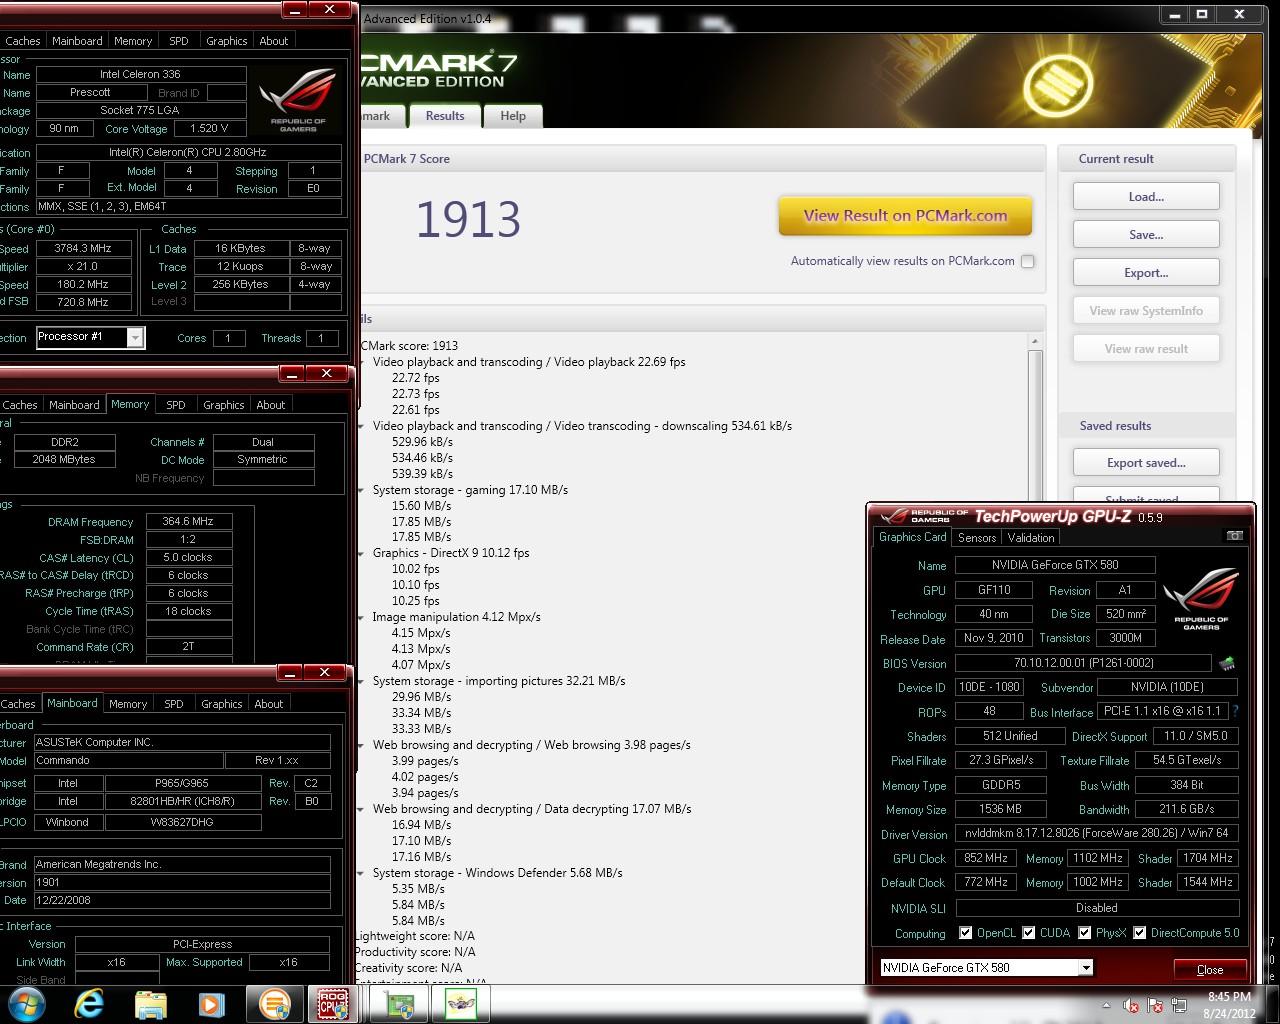Click the View raw result button
Image resolution: width=1280 pixels, height=1024 pixels.
[1146, 349]
